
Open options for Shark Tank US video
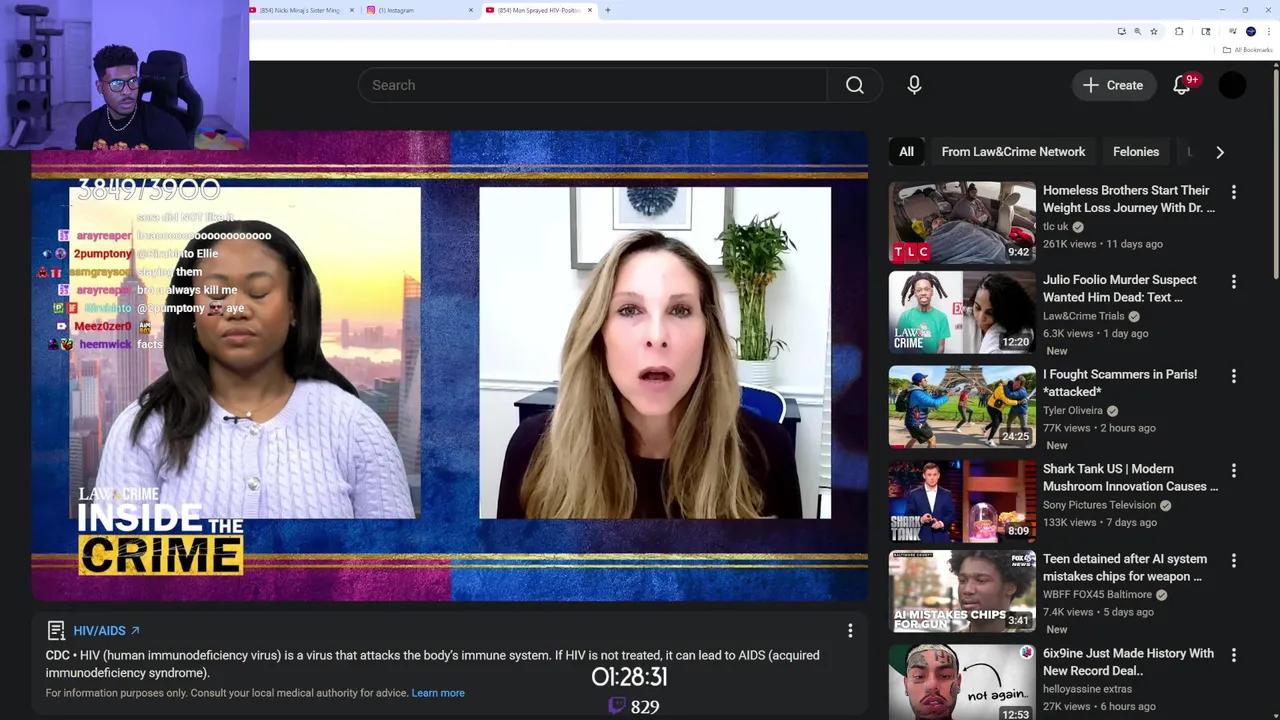click(1233, 470)
